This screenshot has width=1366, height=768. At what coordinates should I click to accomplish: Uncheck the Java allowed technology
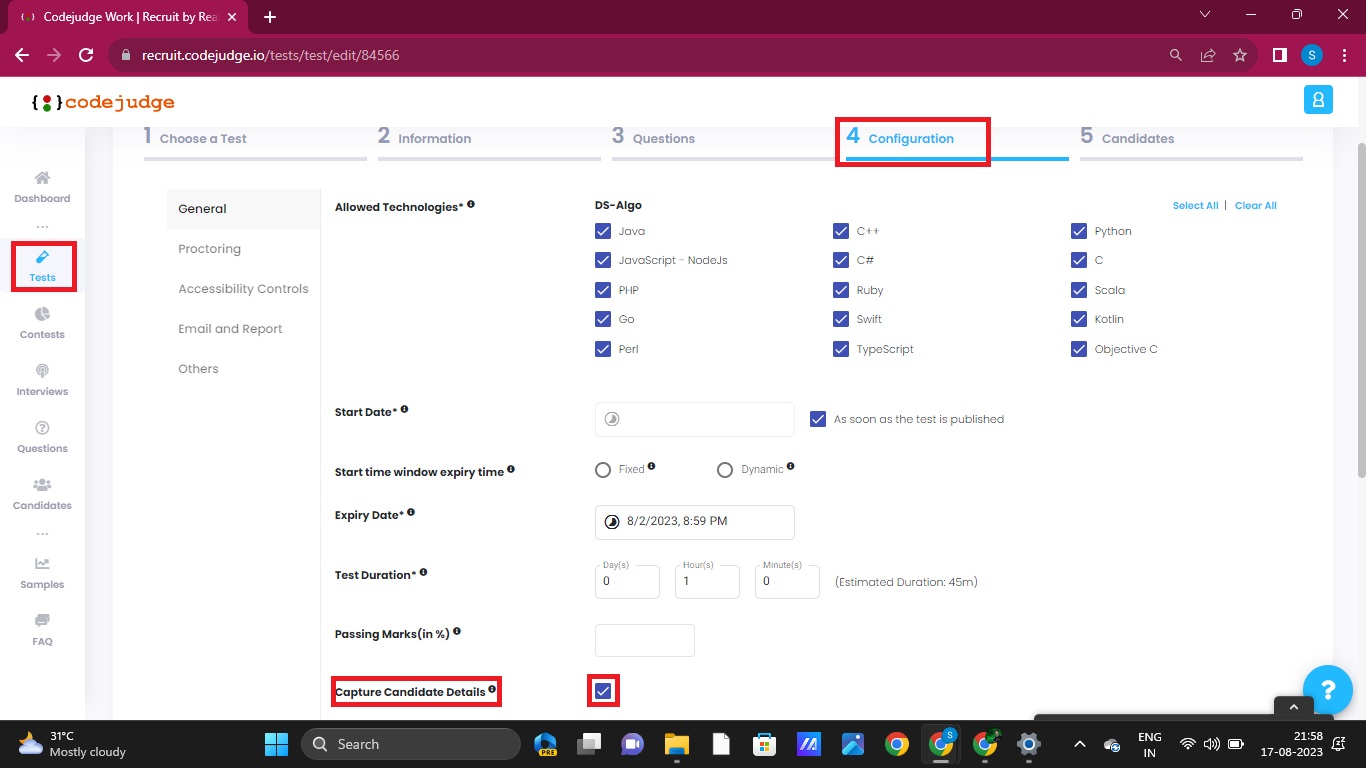click(x=603, y=230)
